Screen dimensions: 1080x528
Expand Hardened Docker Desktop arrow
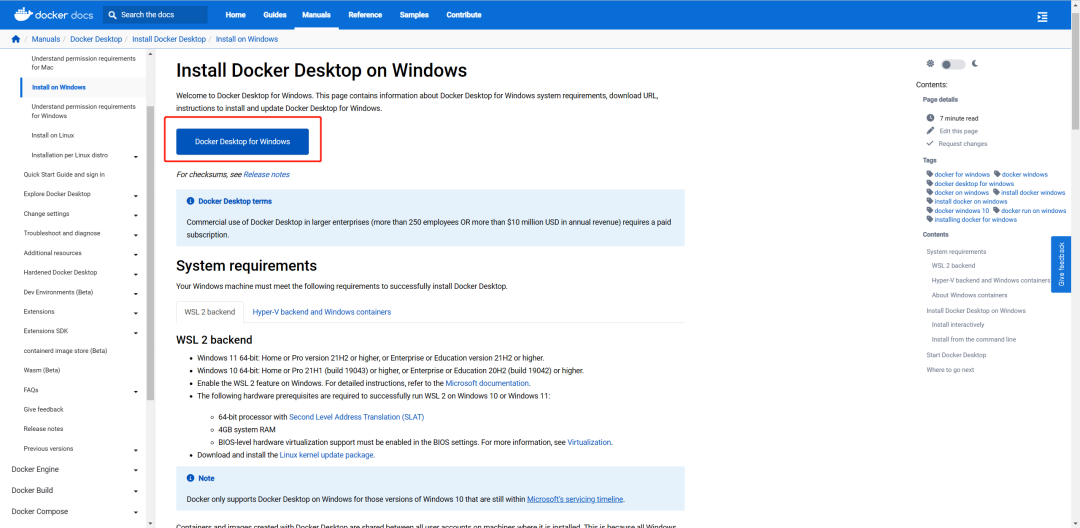coord(136,274)
